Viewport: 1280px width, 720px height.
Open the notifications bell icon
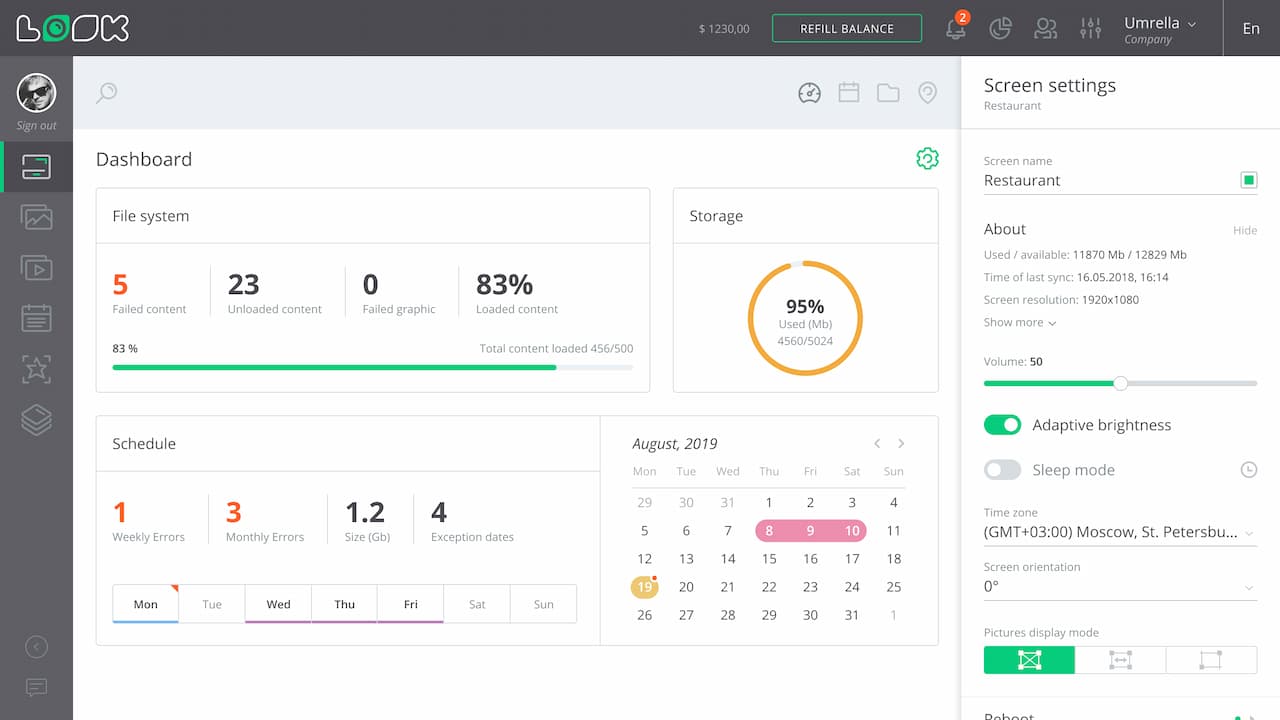[x=956, y=29]
